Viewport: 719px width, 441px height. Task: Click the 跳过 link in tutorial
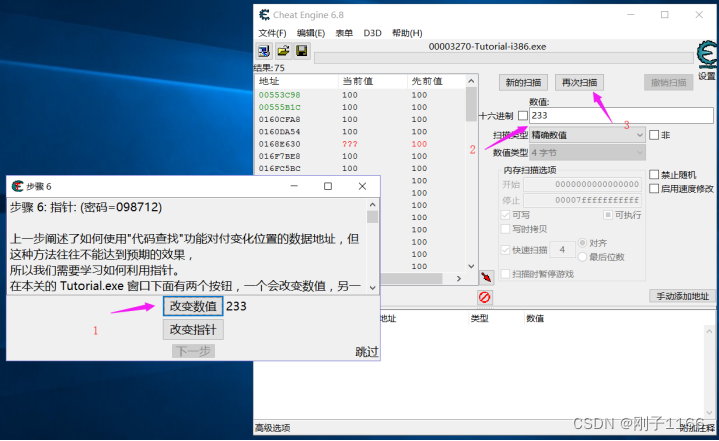(367, 352)
